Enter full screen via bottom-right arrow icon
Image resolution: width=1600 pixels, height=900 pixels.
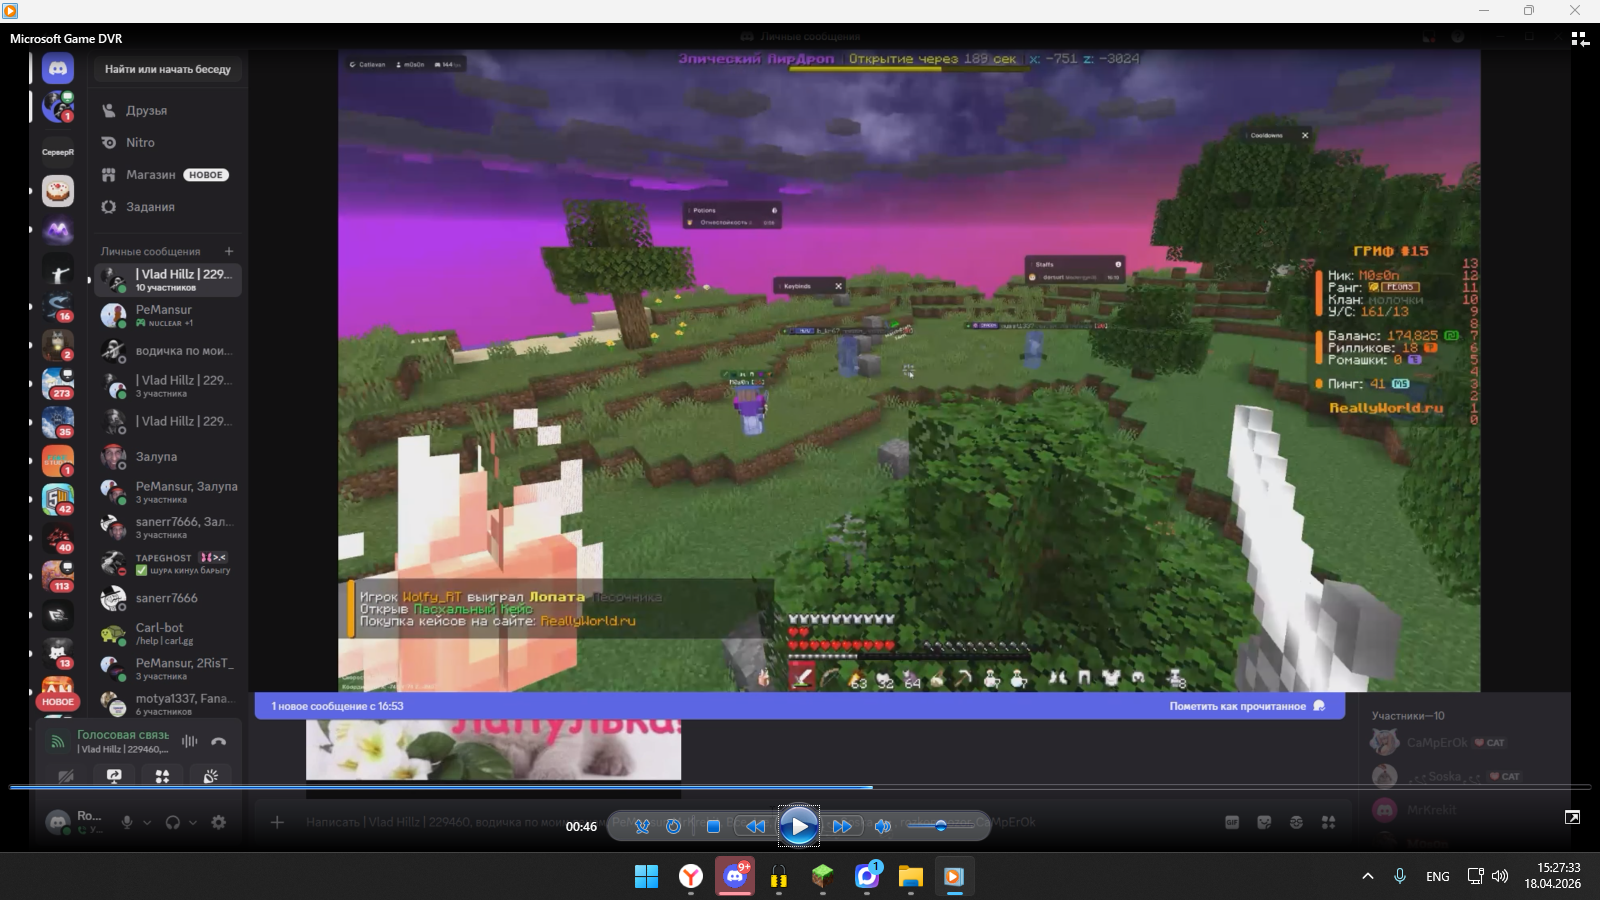[1572, 817]
